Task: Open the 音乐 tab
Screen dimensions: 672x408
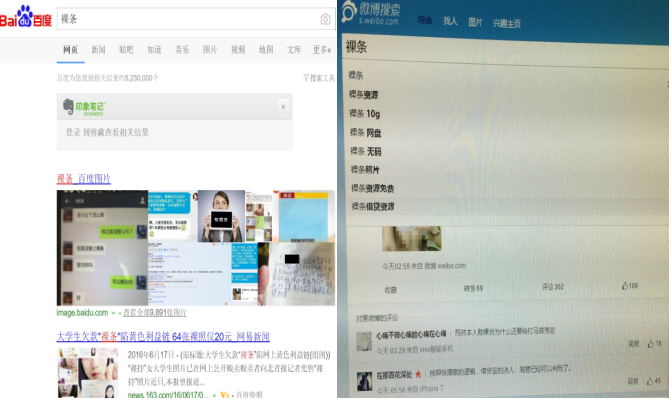Action: point(182,50)
